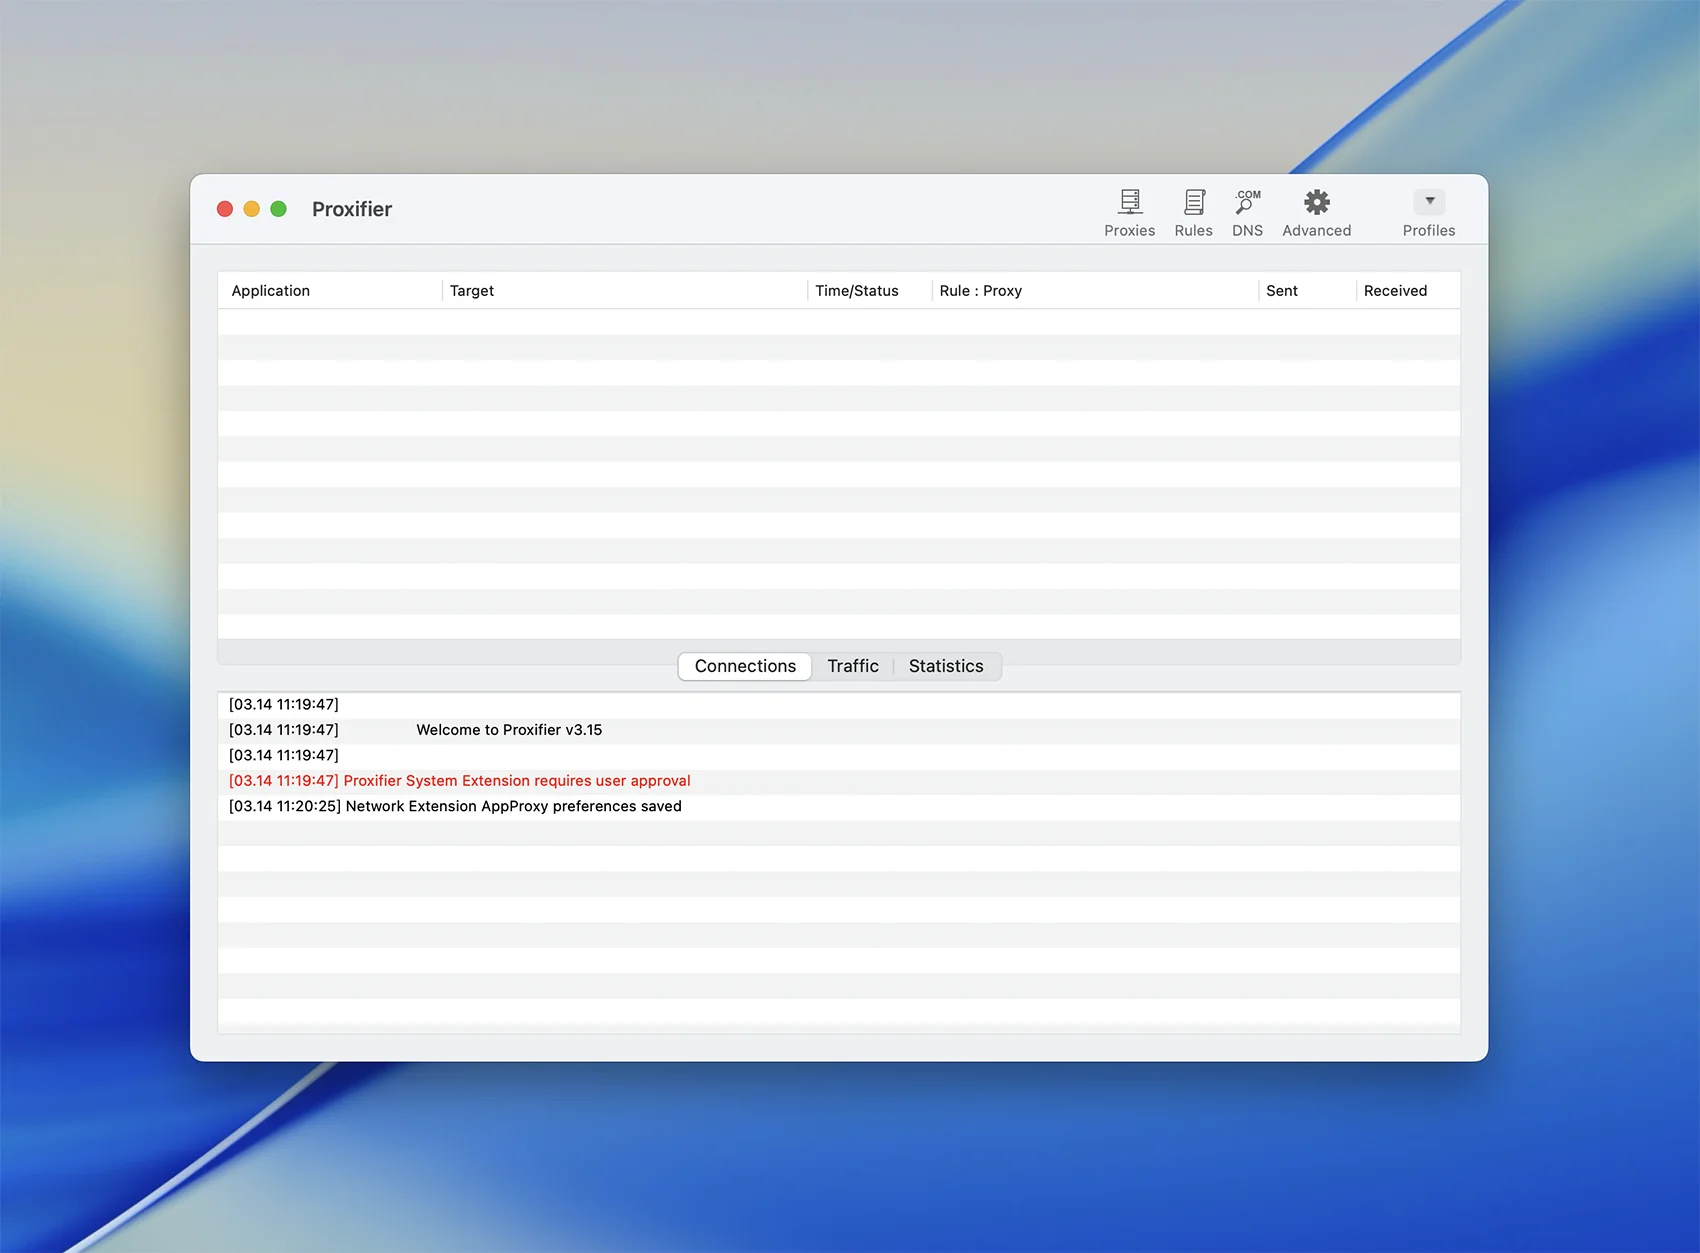The width and height of the screenshot is (1700, 1253).
Task: Select the AppProxy preferences saved log entry
Action: click(455, 806)
